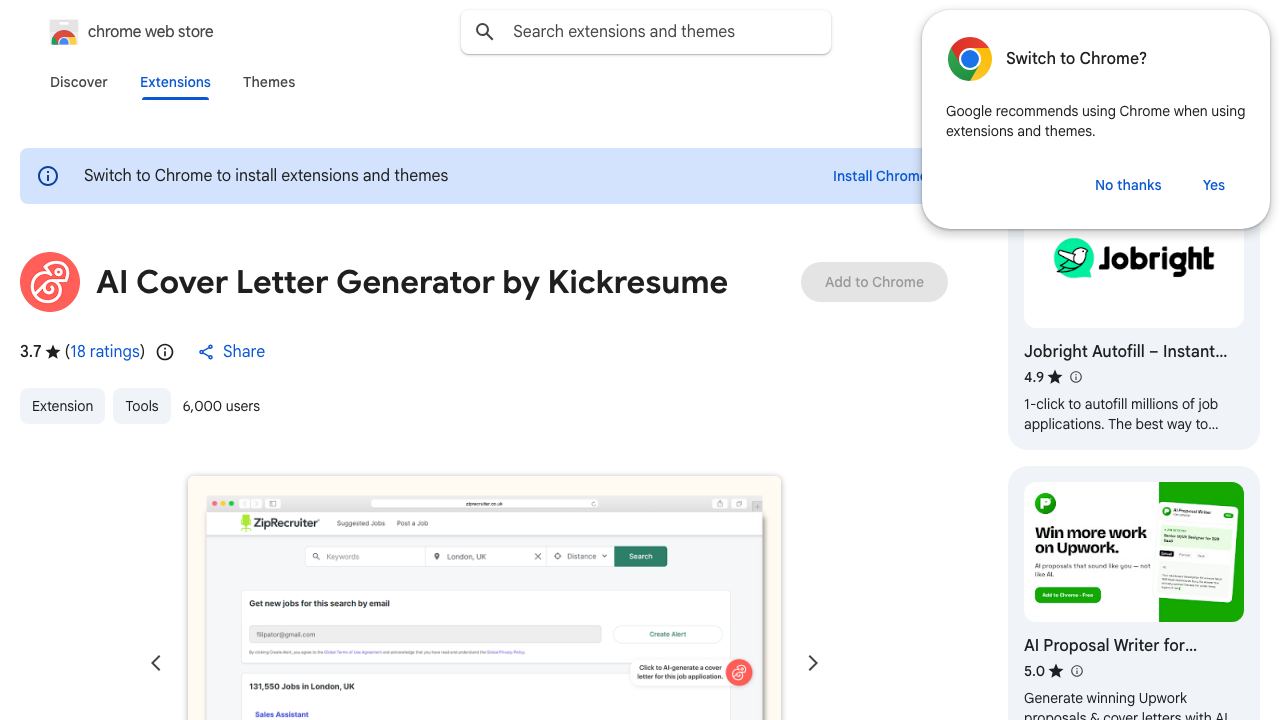This screenshot has width=1280, height=720.
Task: Click the 3.7 star rating text
Action: [40, 352]
